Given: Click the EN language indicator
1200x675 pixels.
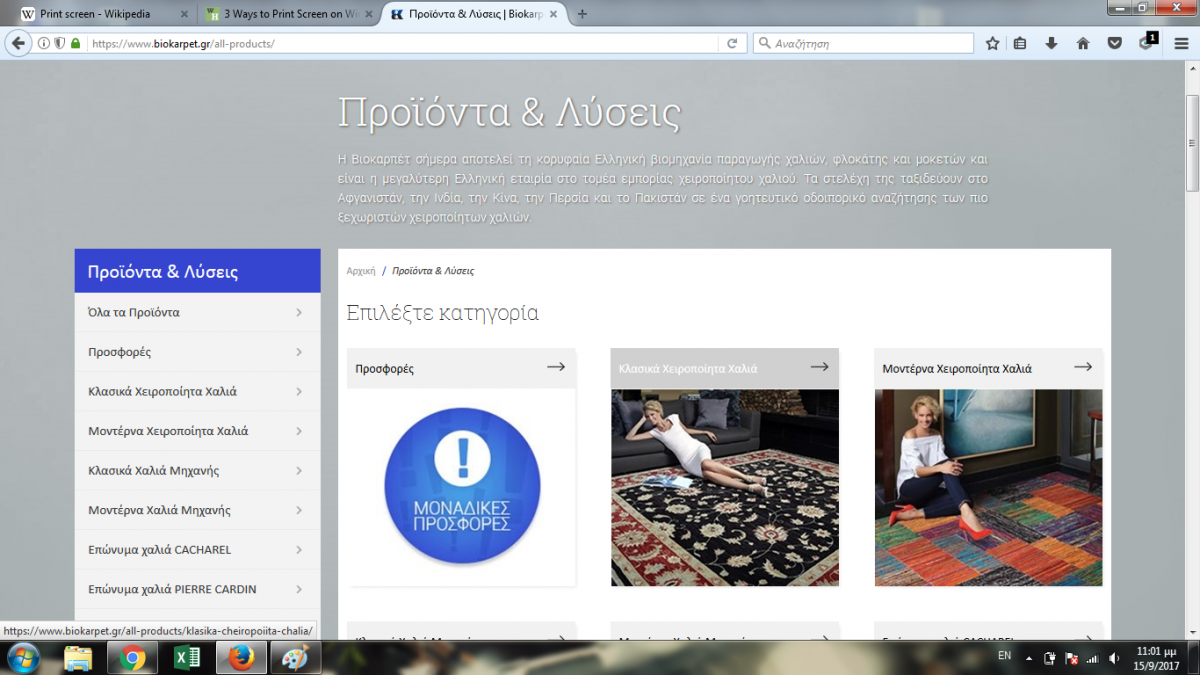Looking at the screenshot, I should (1004, 656).
